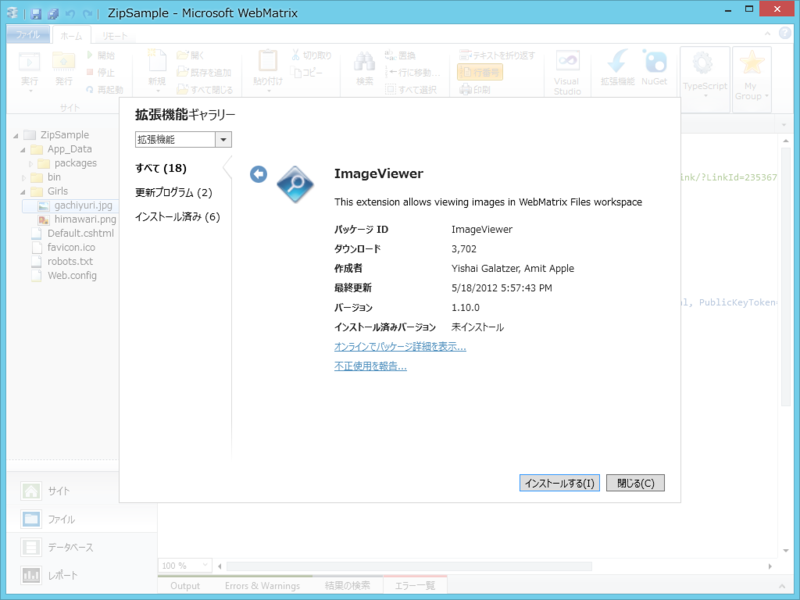Click the 行に移動 go to line item
The image size is (800, 600).
point(413,72)
